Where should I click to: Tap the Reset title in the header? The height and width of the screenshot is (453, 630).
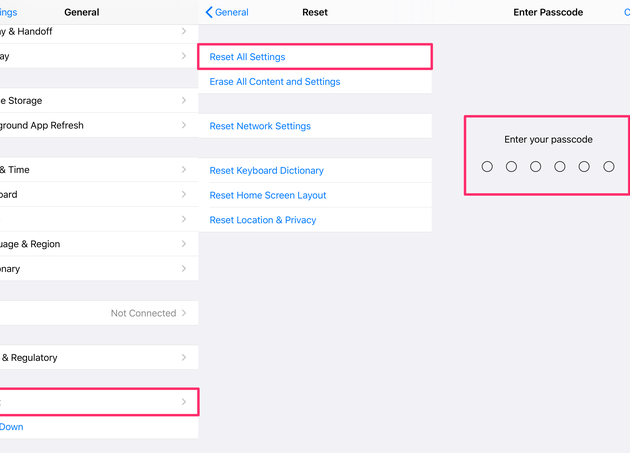tap(315, 12)
